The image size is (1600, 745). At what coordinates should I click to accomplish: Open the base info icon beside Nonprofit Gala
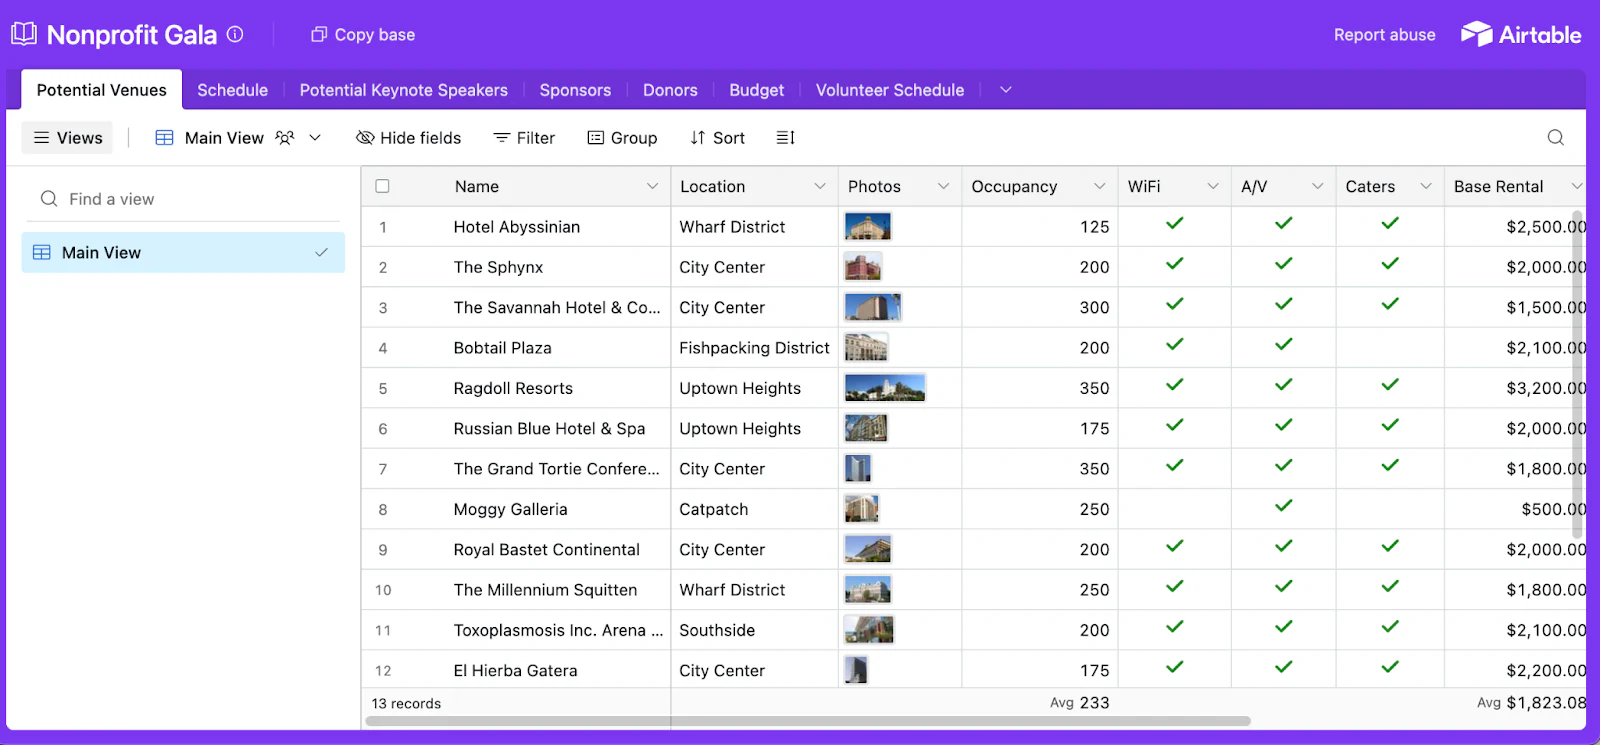pyautogui.click(x=235, y=34)
